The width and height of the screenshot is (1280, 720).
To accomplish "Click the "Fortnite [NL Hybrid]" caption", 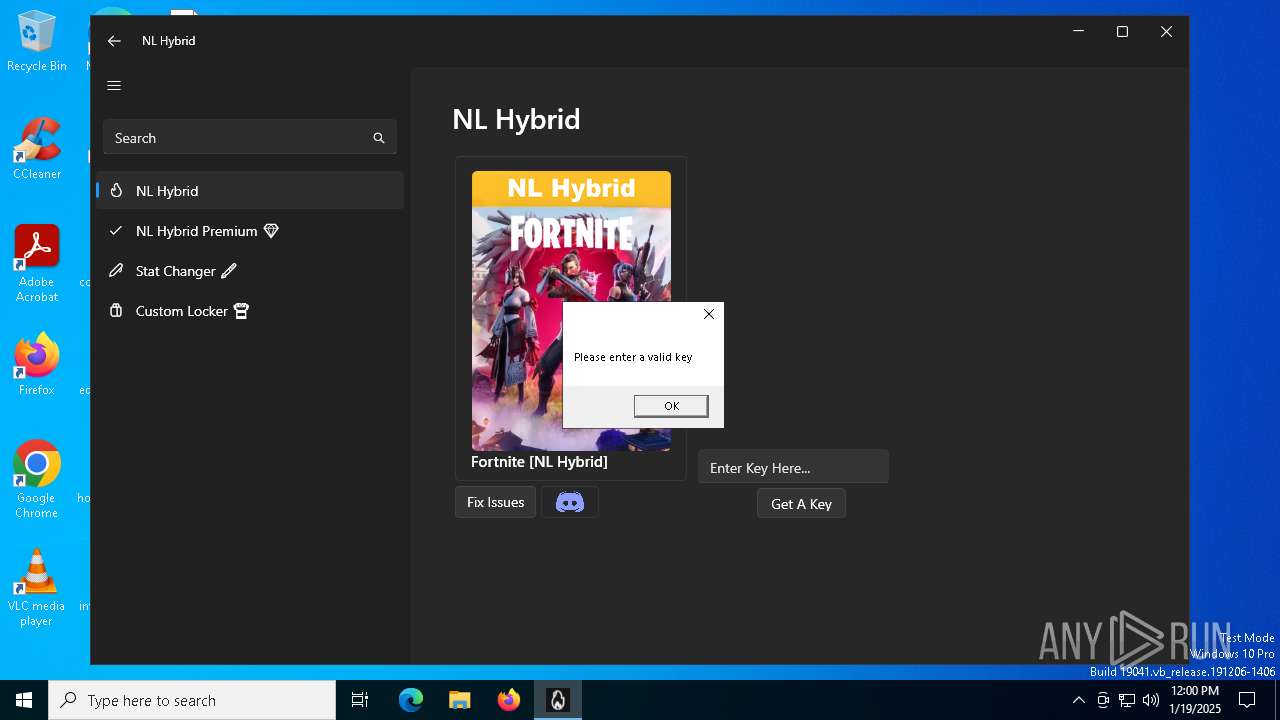I will pyautogui.click(x=539, y=462).
